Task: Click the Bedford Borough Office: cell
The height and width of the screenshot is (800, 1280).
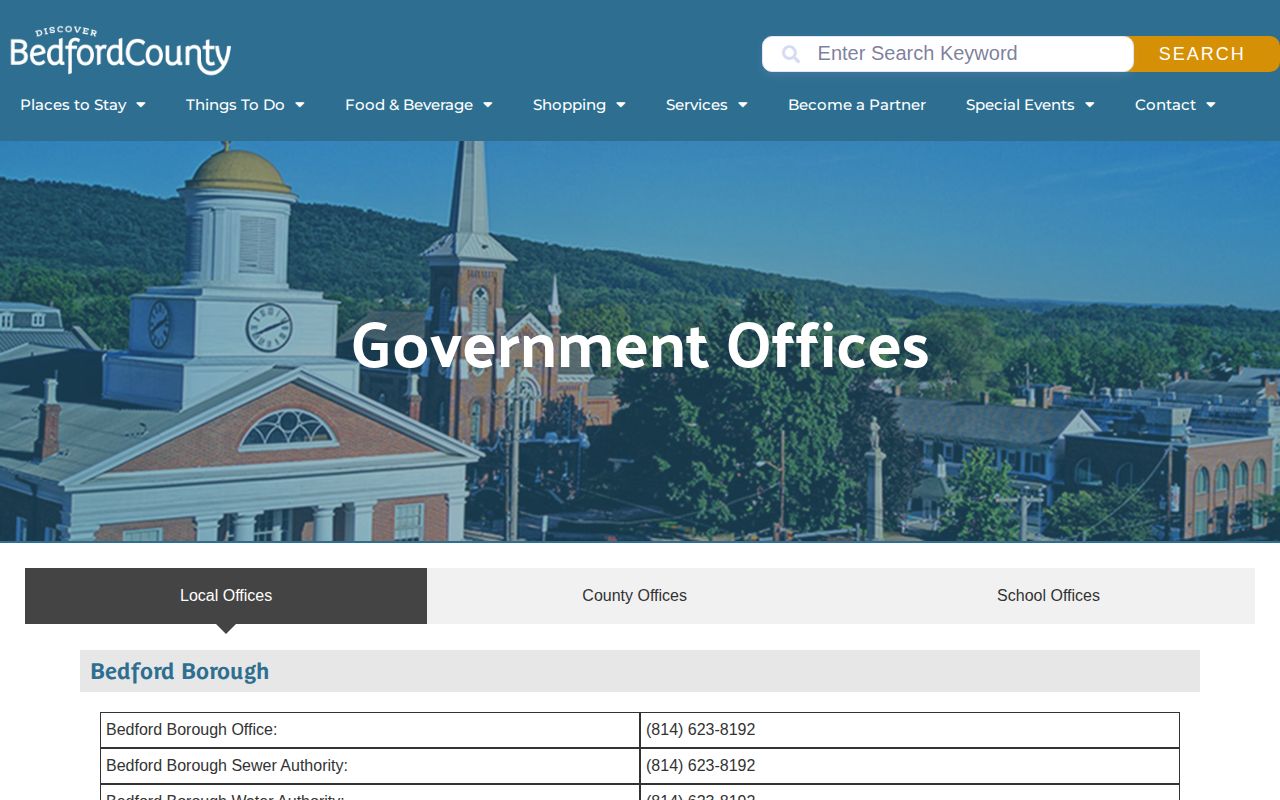Action: pyautogui.click(x=370, y=730)
